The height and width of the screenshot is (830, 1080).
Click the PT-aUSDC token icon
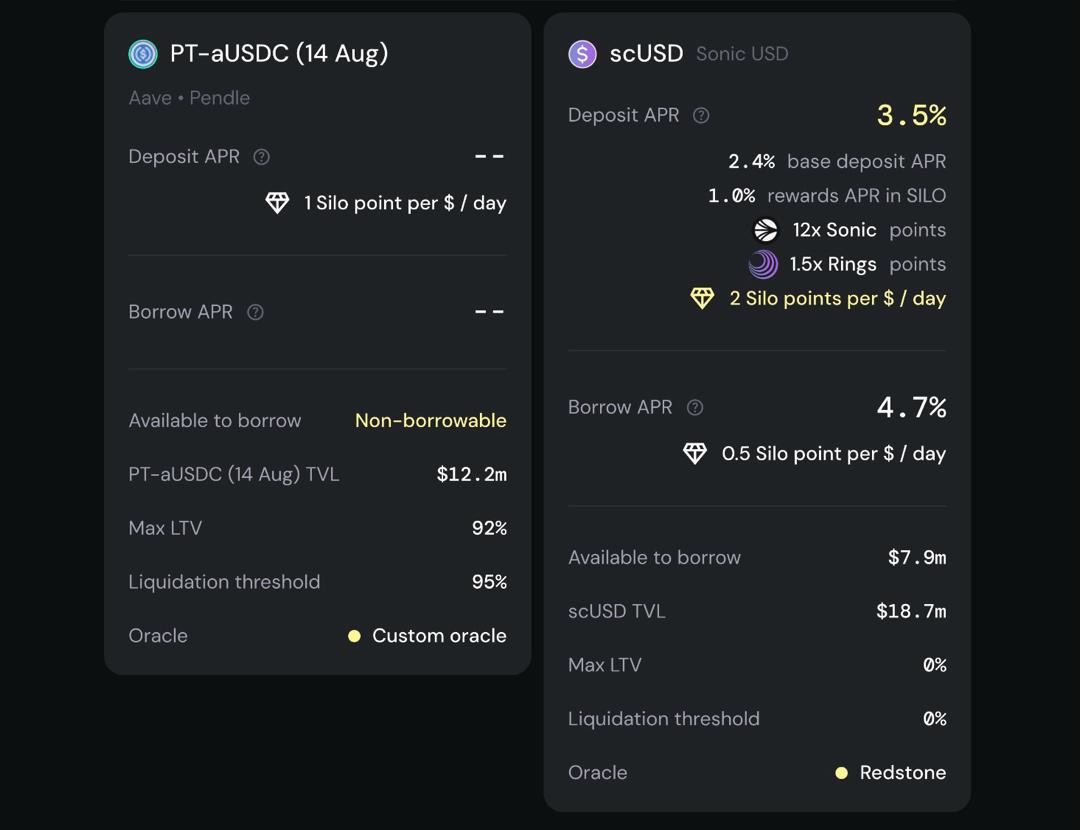click(143, 54)
